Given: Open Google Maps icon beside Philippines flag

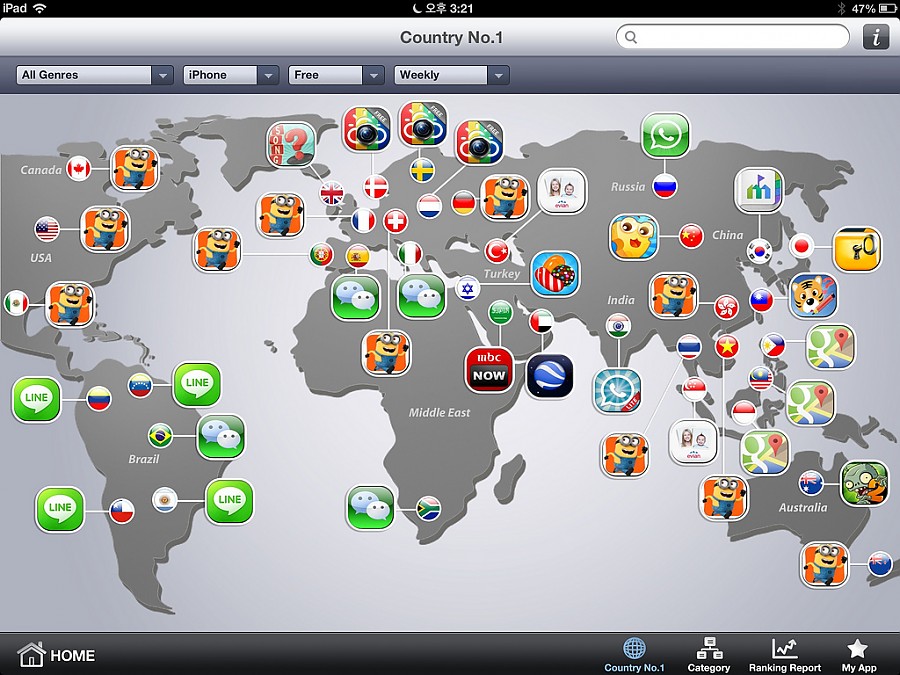Looking at the screenshot, I should [x=831, y=347].
